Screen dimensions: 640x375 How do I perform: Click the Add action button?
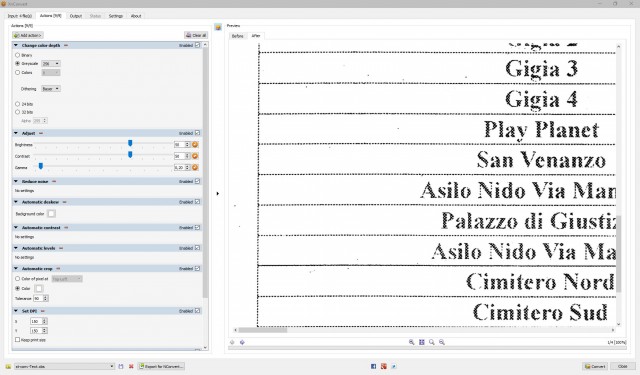click(28, 36)
